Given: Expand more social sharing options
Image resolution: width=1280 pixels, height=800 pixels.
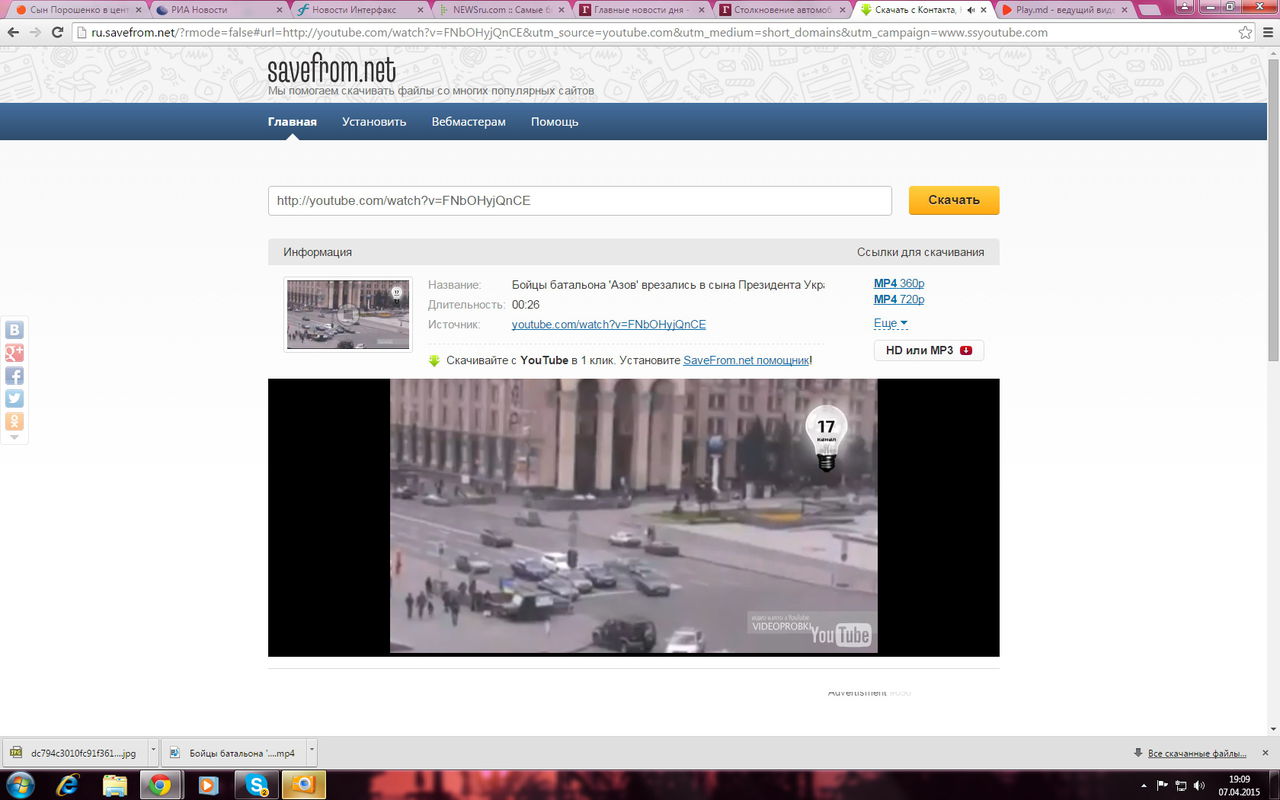Looking at the screenshot, I should [14, 438].
